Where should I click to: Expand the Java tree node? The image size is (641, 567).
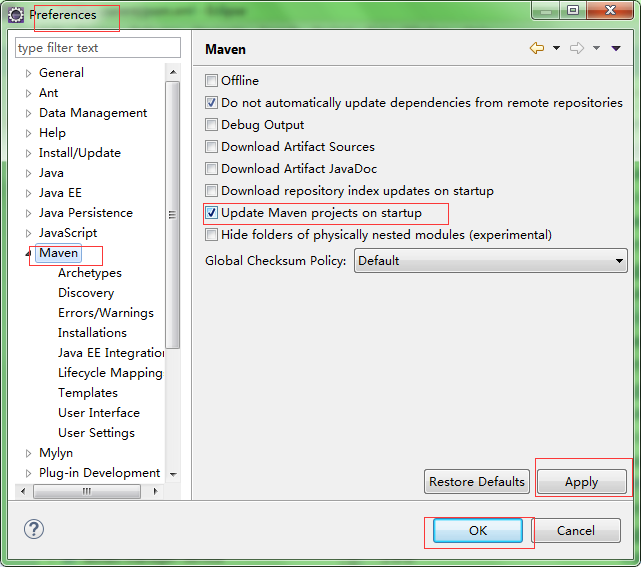tap(28, 173)
